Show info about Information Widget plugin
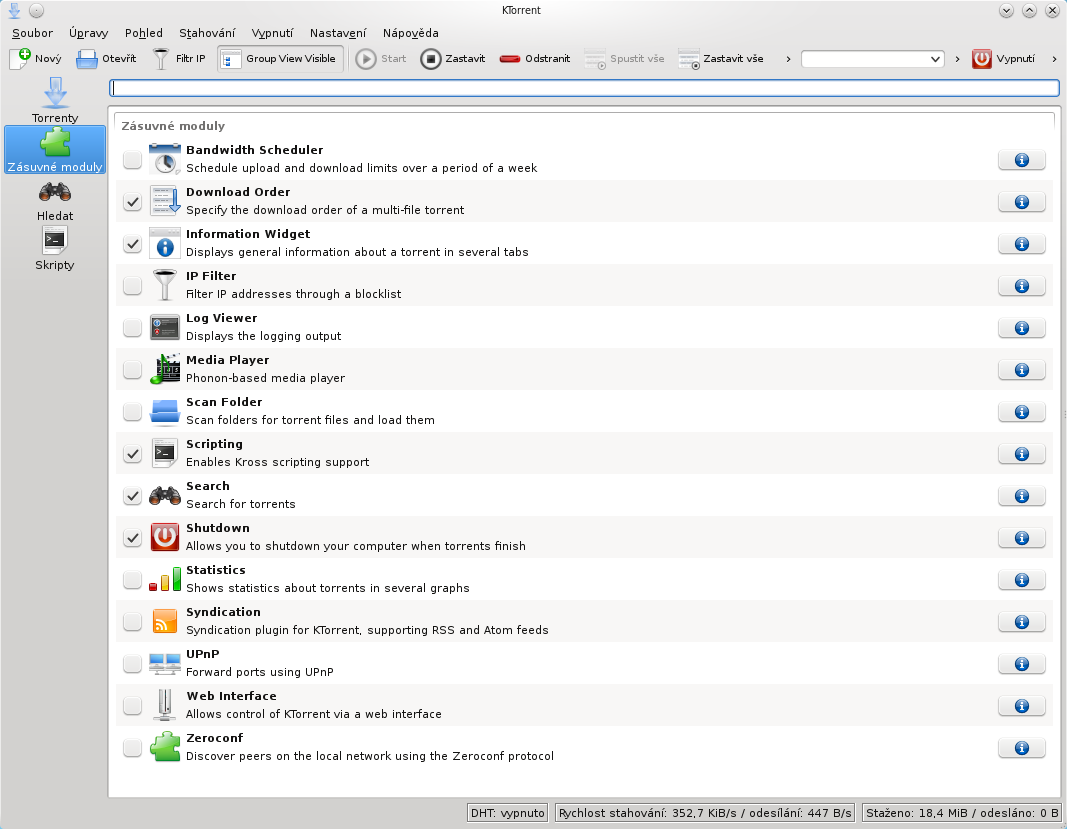This screenshot has height=829, width=1067. 1021,244
